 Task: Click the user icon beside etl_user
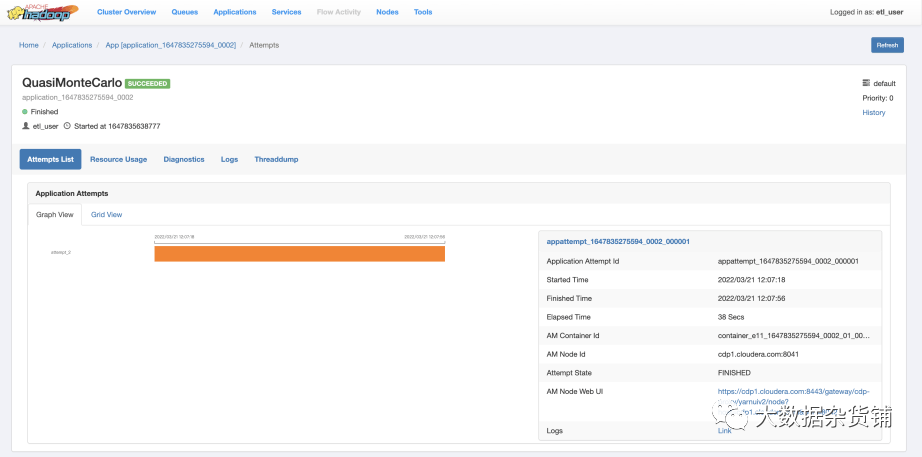(25, 126)
